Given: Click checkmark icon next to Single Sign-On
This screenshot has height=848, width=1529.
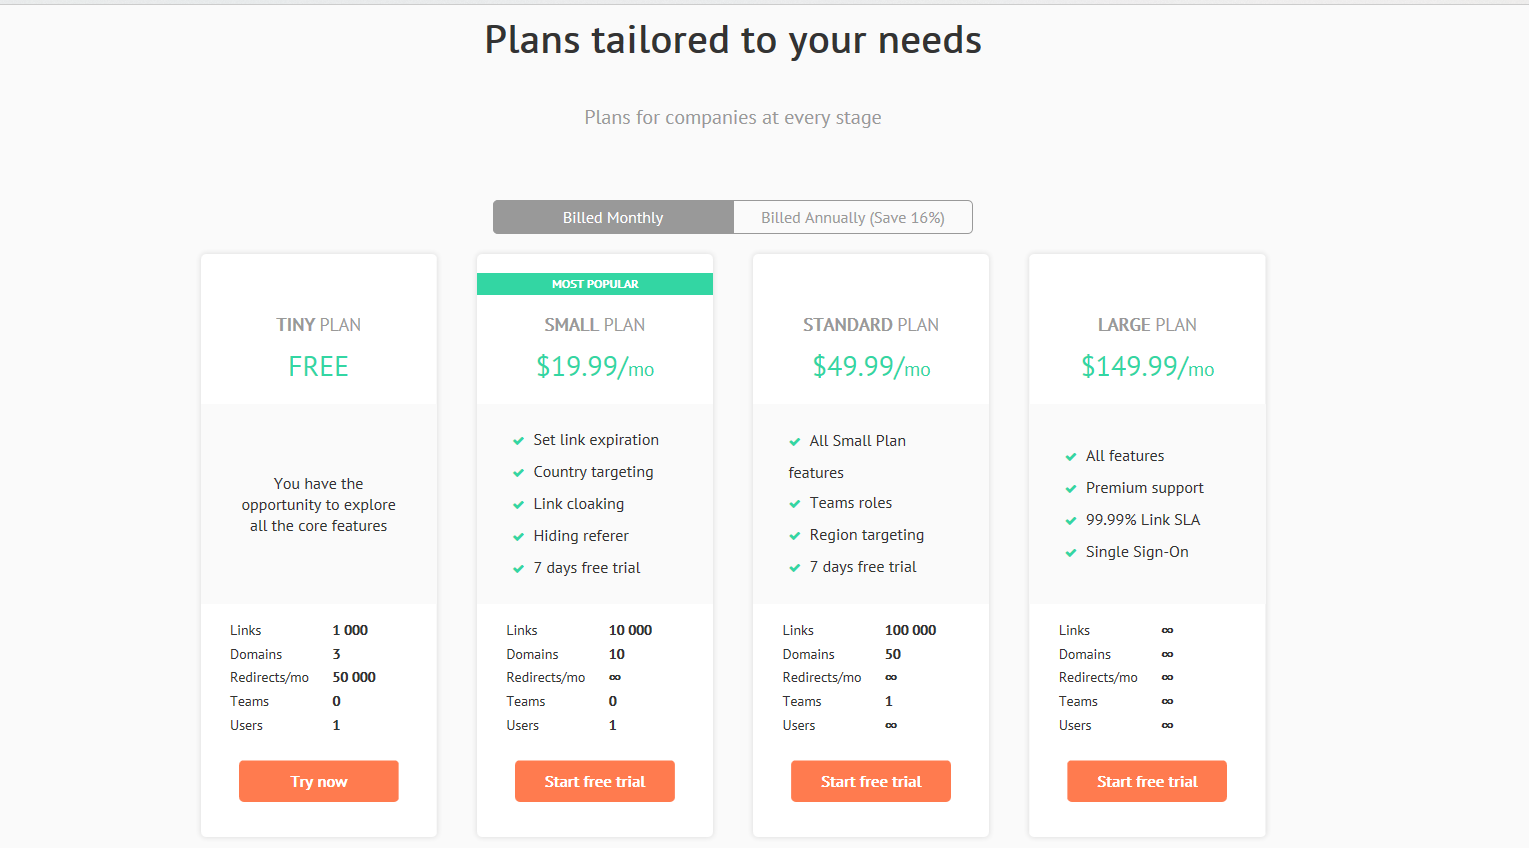Looking at the screenshot, I should point(1071,553).
